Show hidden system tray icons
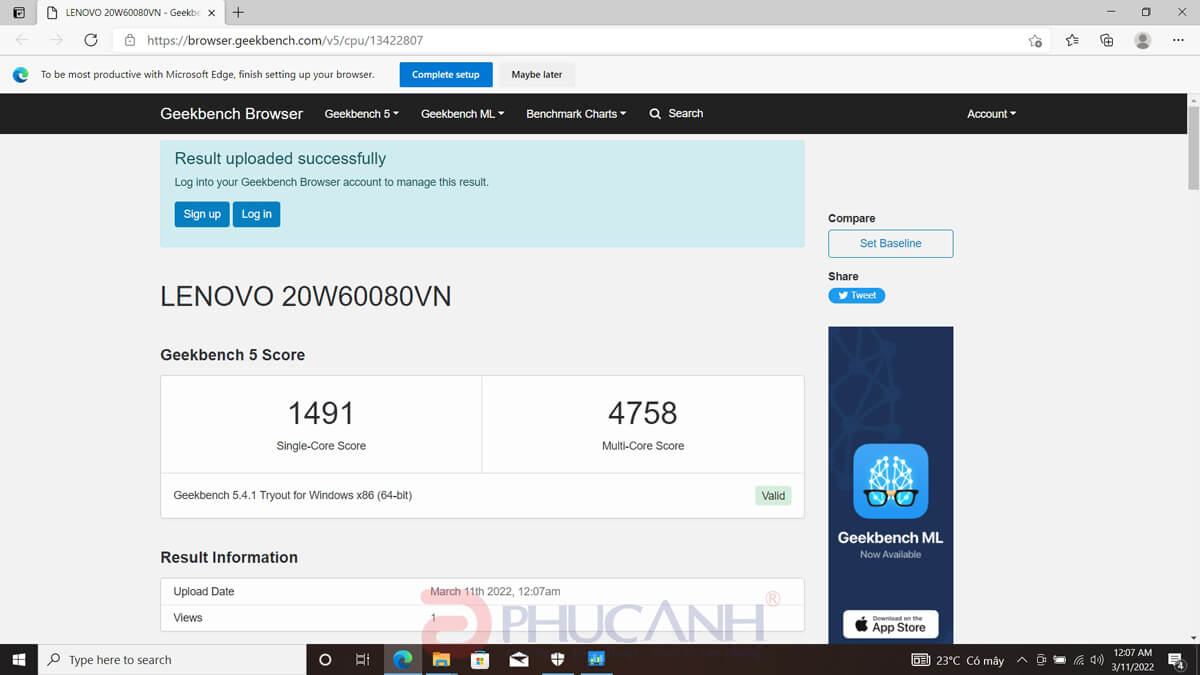 click(x=1022, y=660)
